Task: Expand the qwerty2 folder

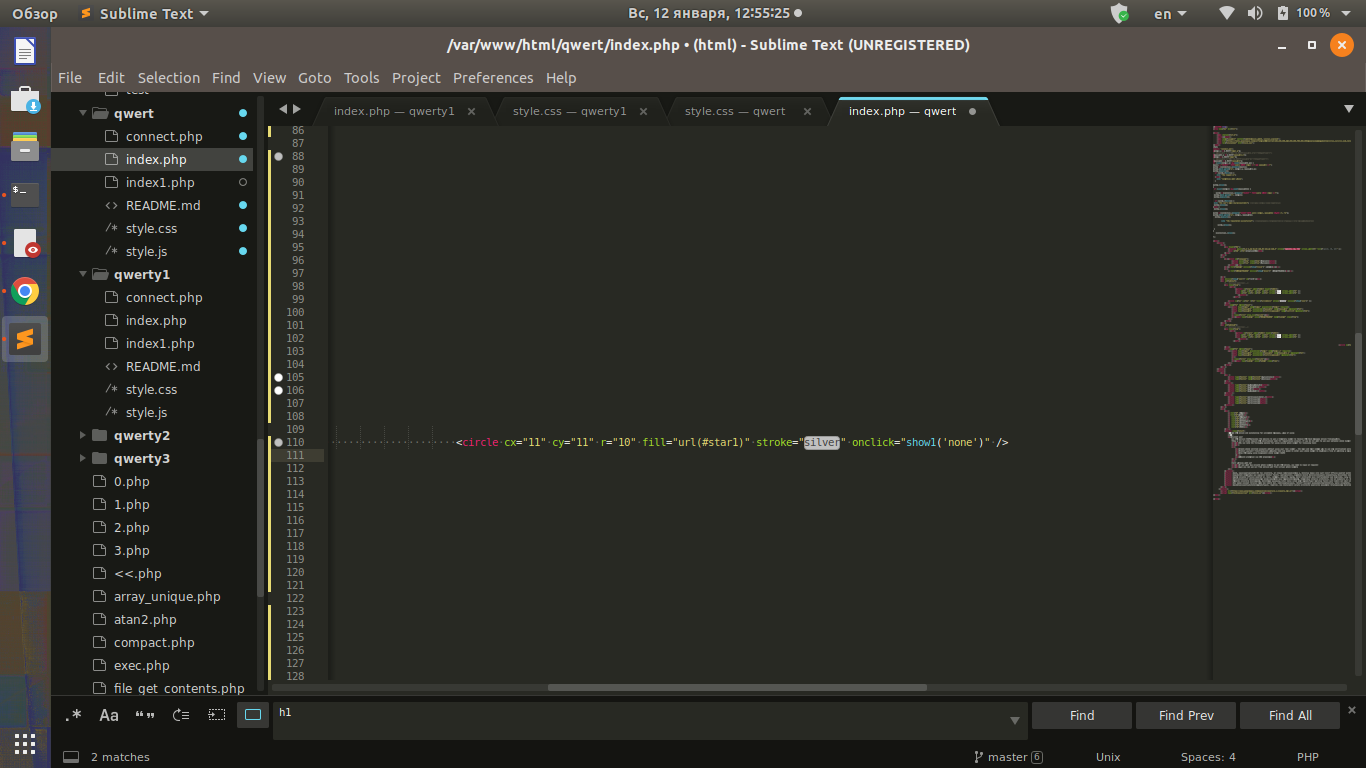Action: click(83, 436)
